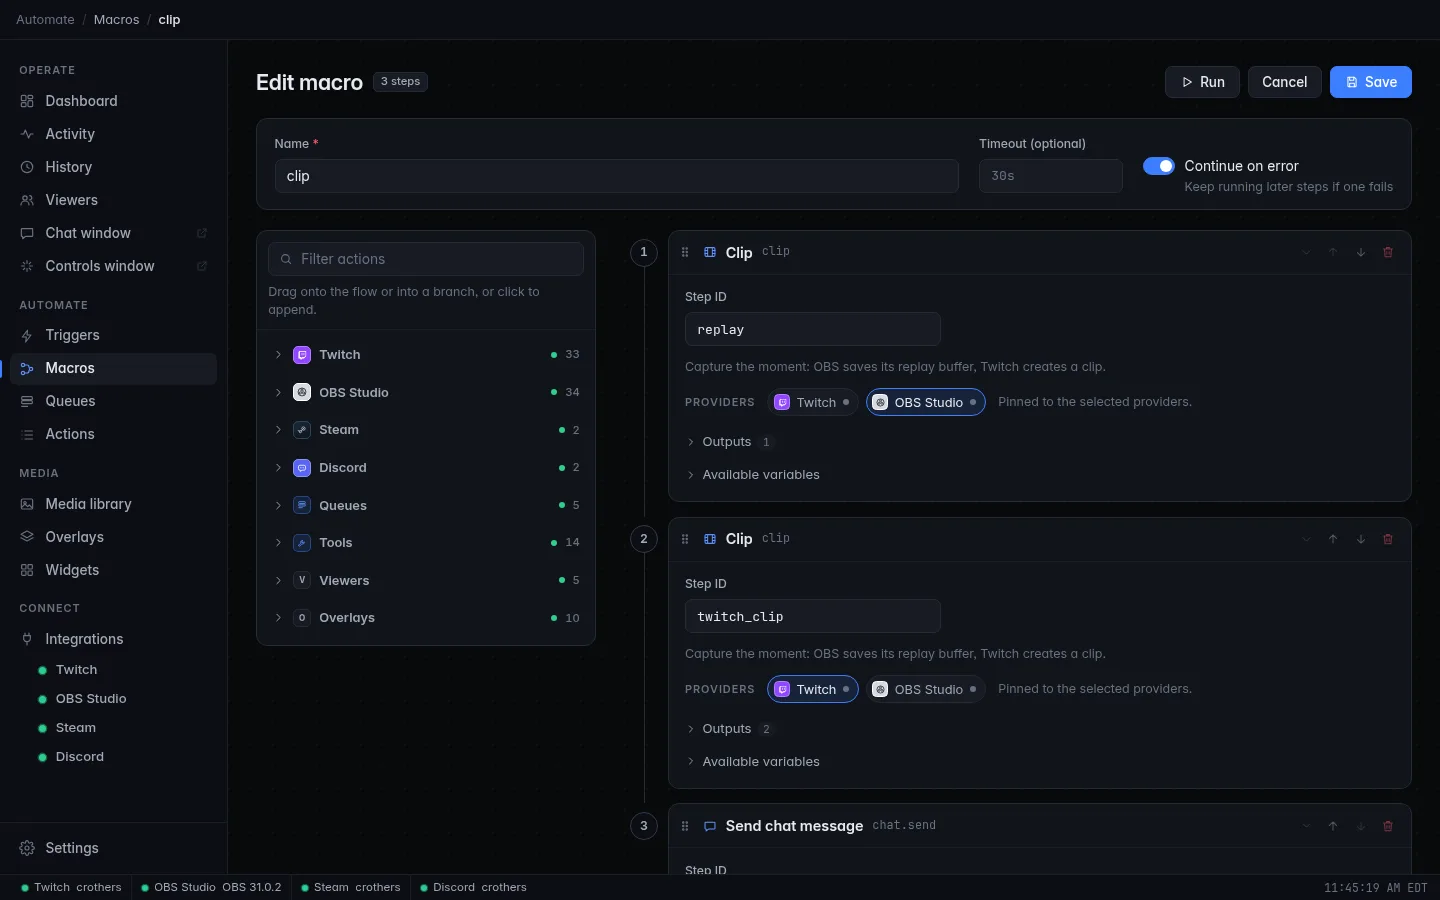Run the macro

click(1202, 82)
